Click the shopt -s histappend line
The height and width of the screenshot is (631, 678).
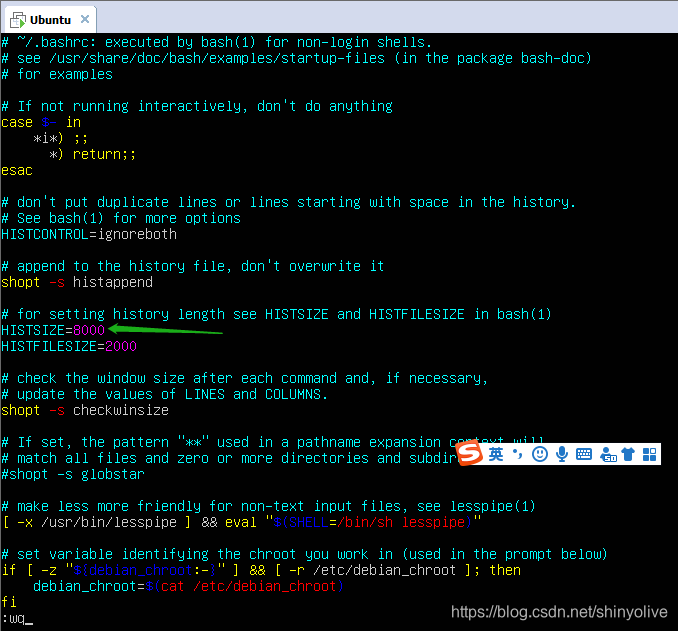[77, 282]
